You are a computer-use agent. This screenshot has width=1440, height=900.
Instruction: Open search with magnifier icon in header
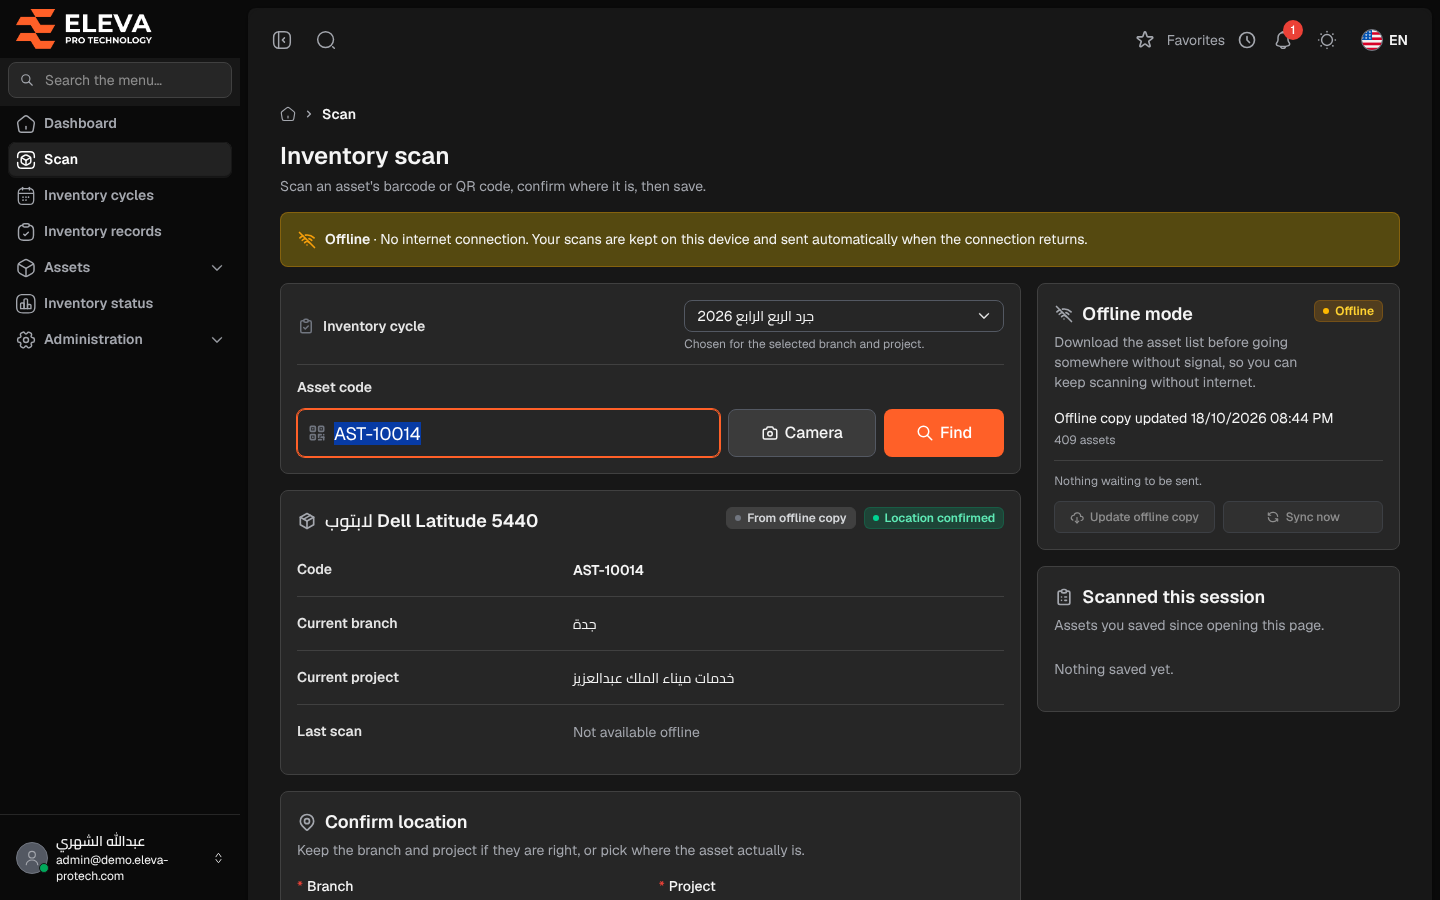(326, 40)
